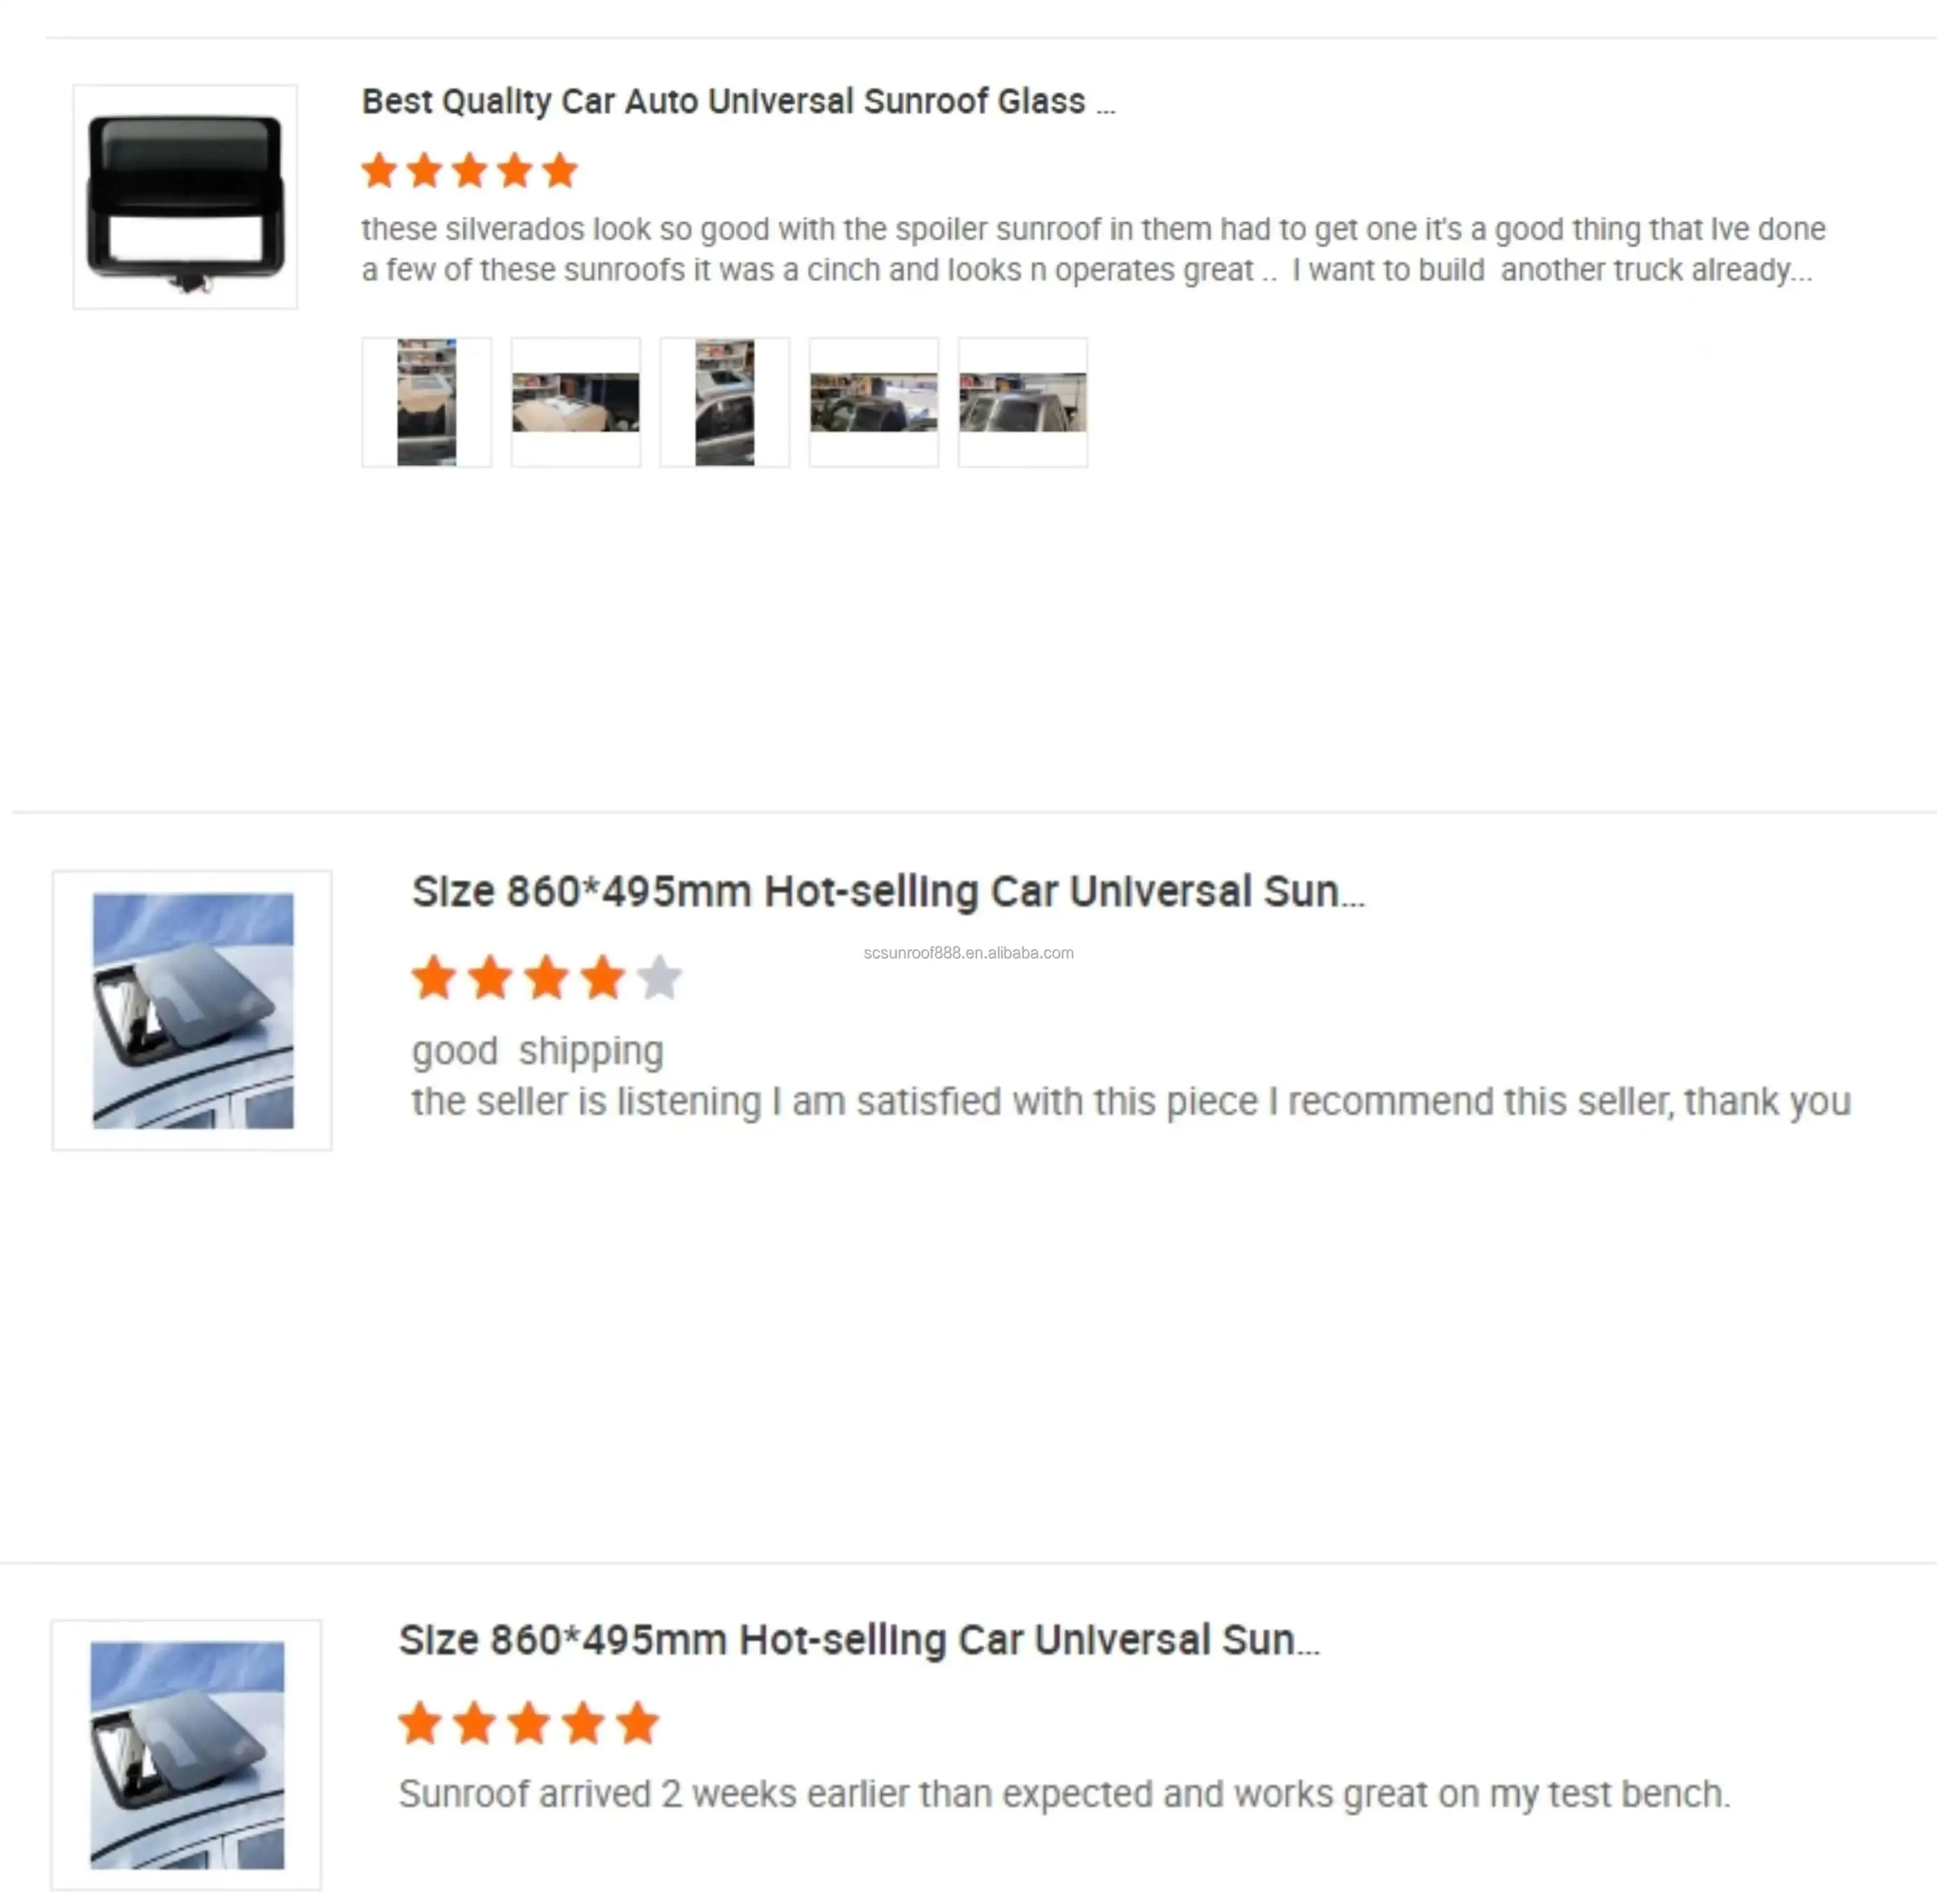Open 'Best Quality Car Auto Universal Sunroof Glass' title

[x=738, y=101]
